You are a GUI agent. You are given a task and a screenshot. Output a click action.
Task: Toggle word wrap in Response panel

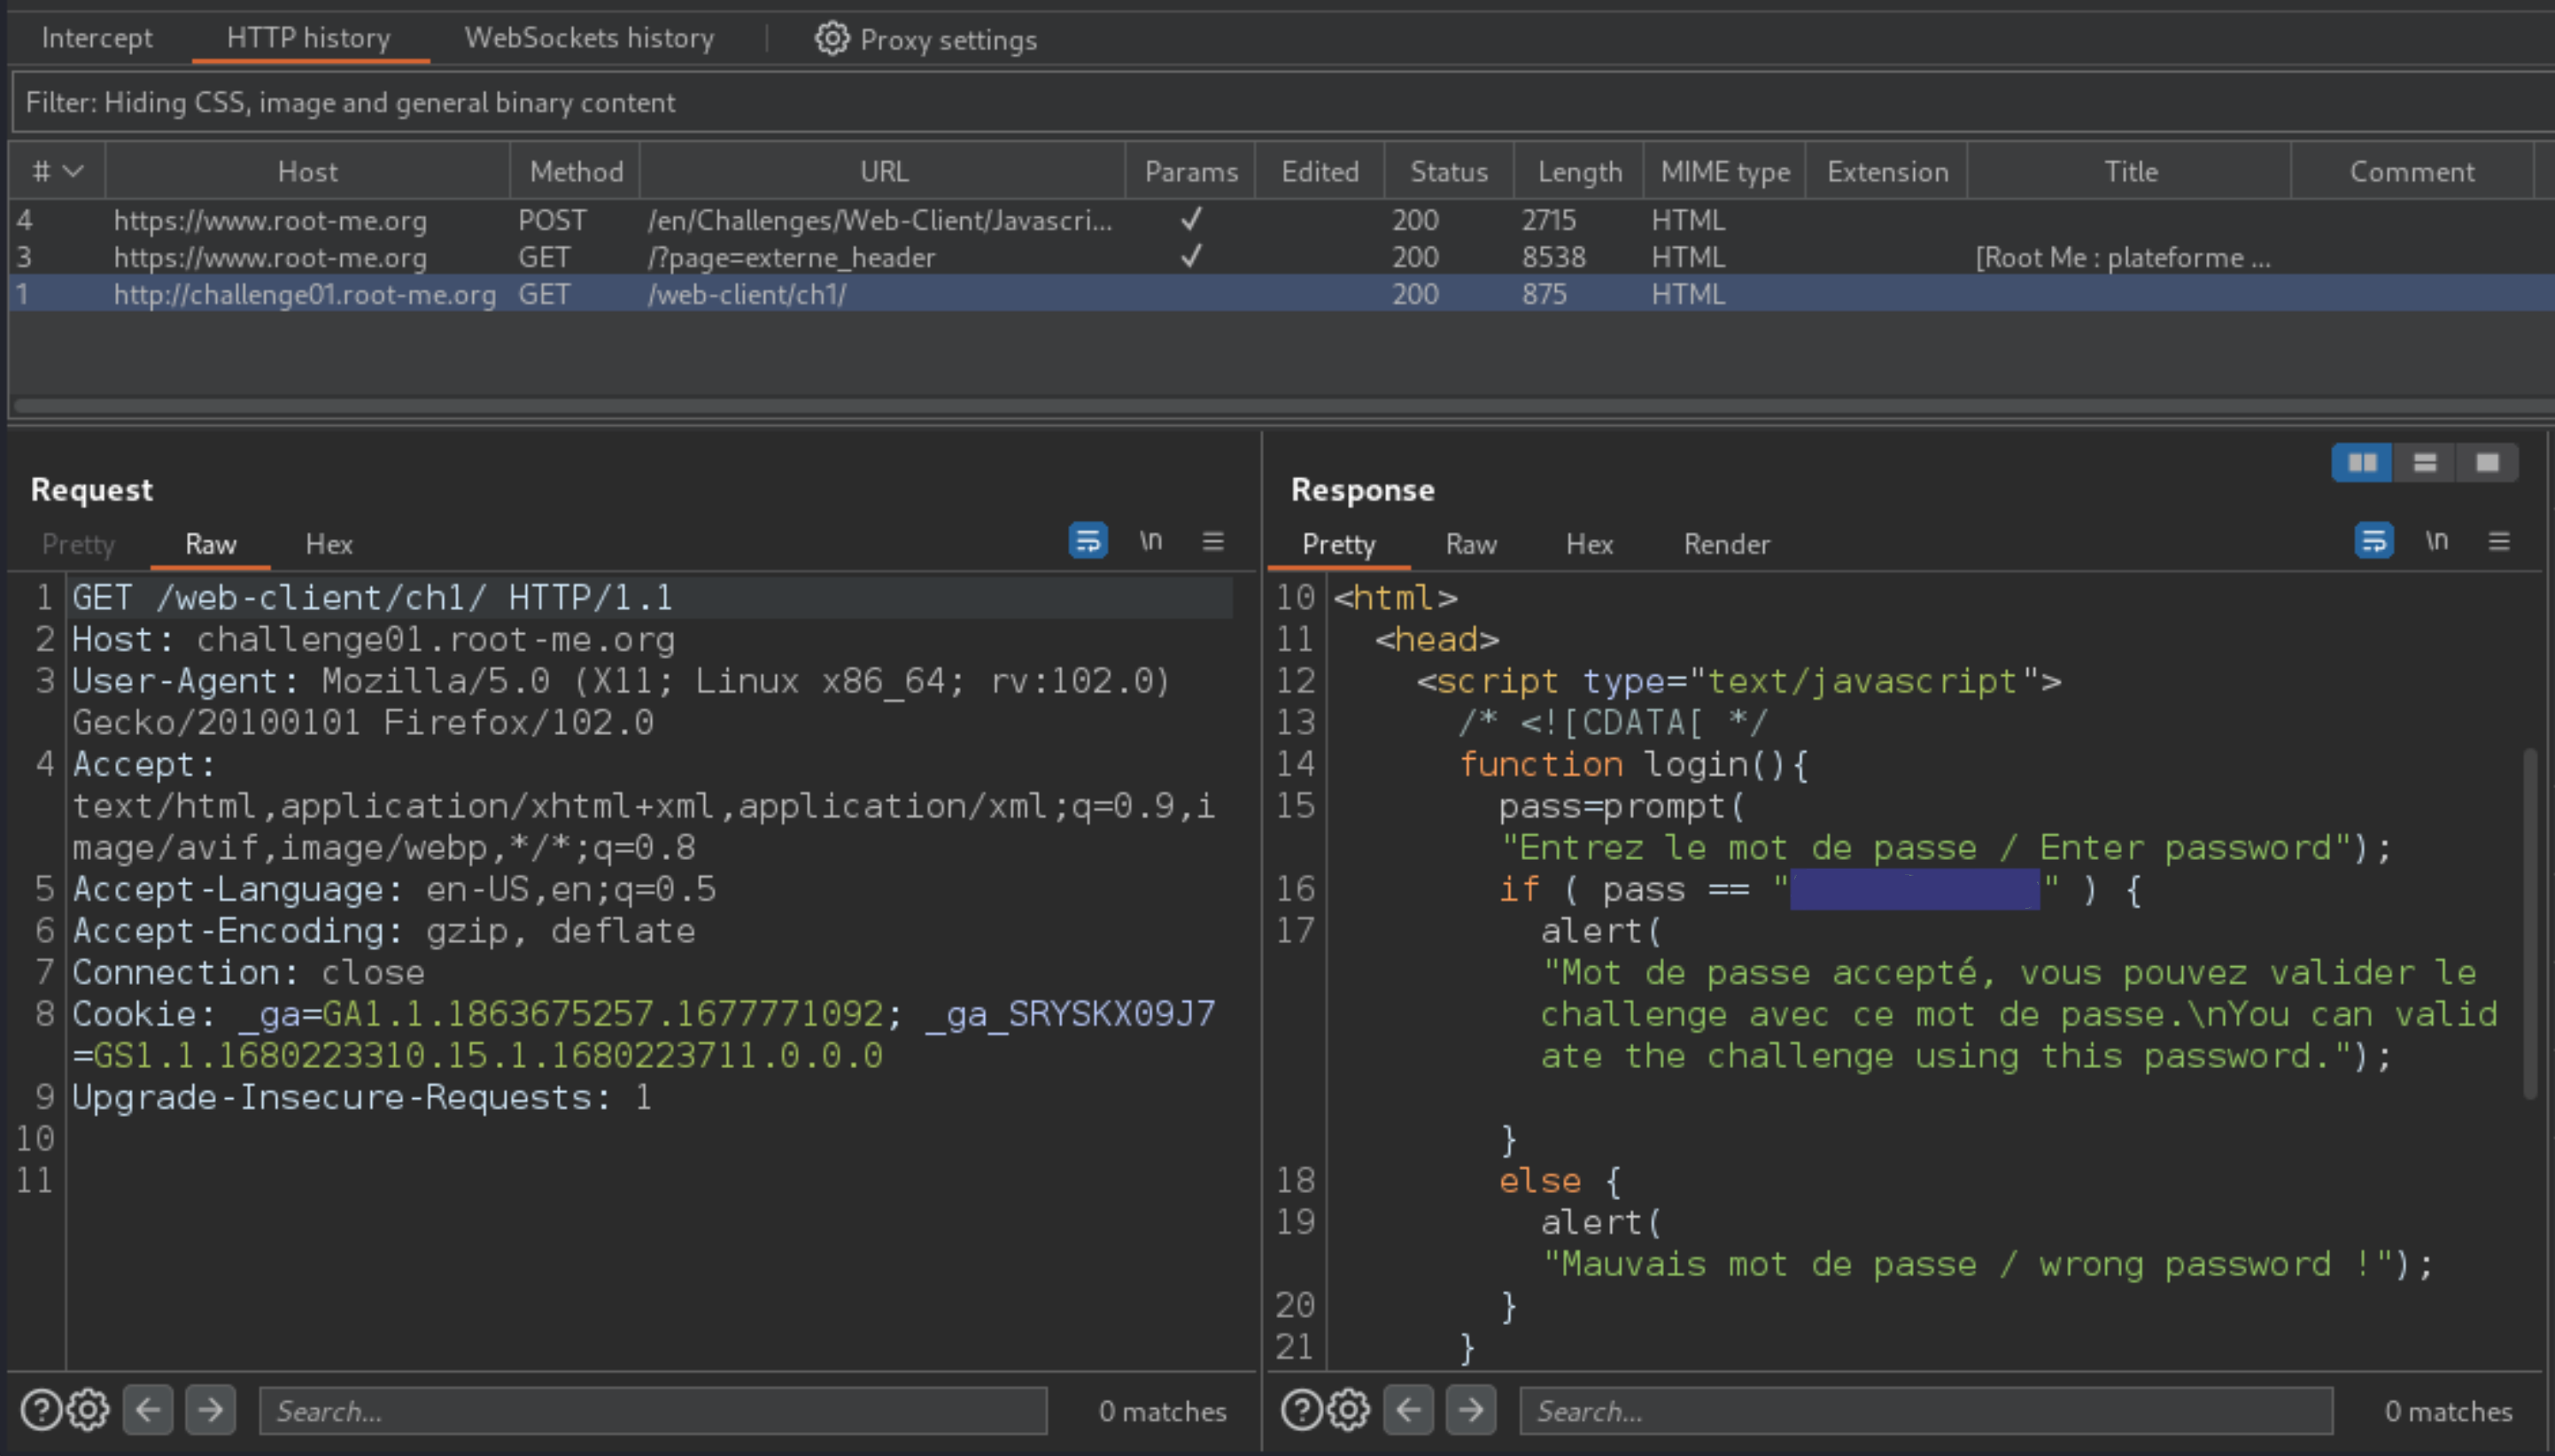[2373, 541]
